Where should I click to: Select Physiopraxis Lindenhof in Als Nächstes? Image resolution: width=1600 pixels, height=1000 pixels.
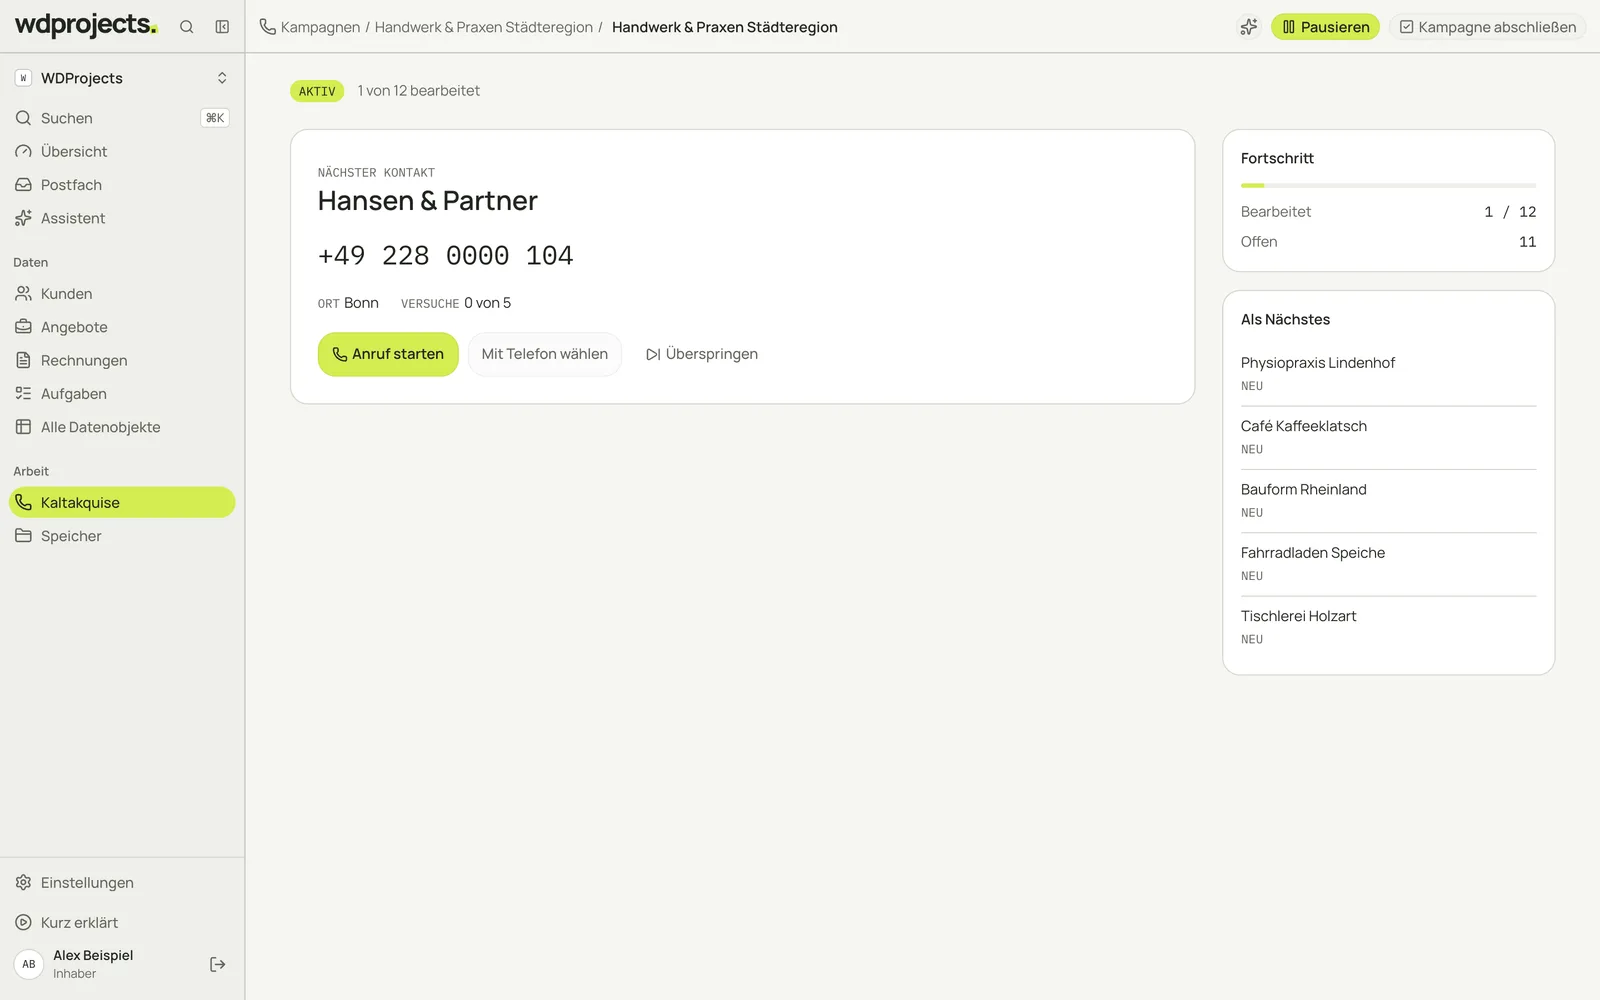[1388, 373]
